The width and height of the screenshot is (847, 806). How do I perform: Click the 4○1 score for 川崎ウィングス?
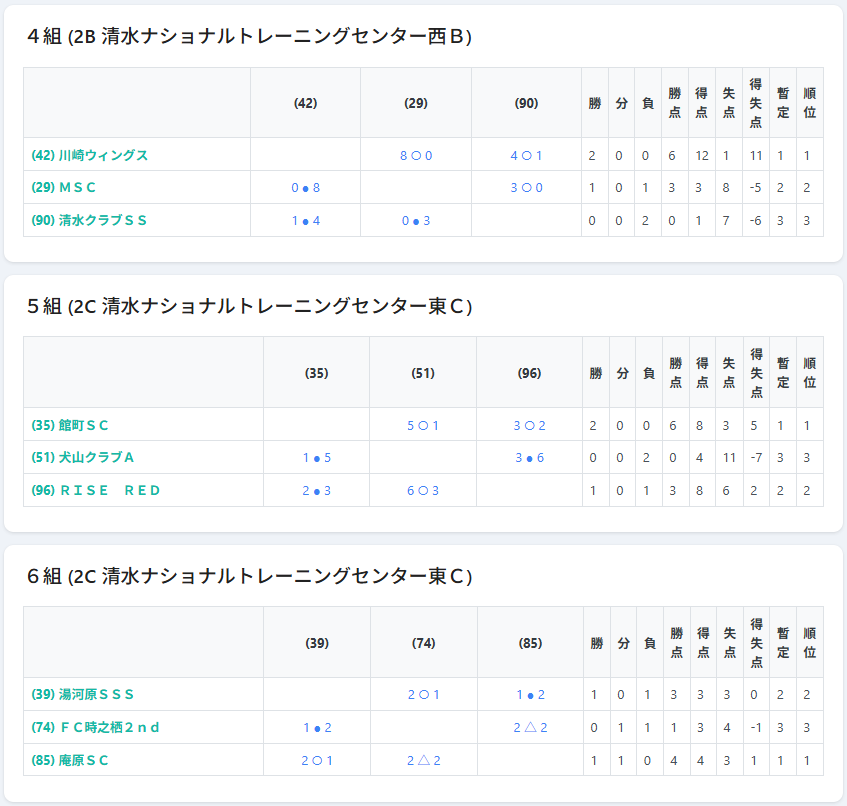click(x=526, y=155)
